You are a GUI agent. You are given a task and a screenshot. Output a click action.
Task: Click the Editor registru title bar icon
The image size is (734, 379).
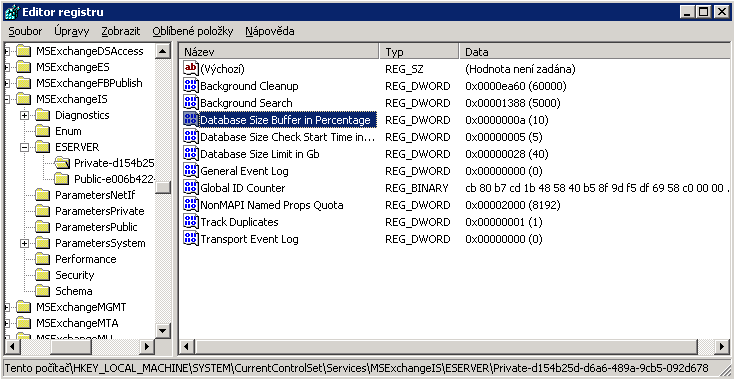(x=12, y=12)
